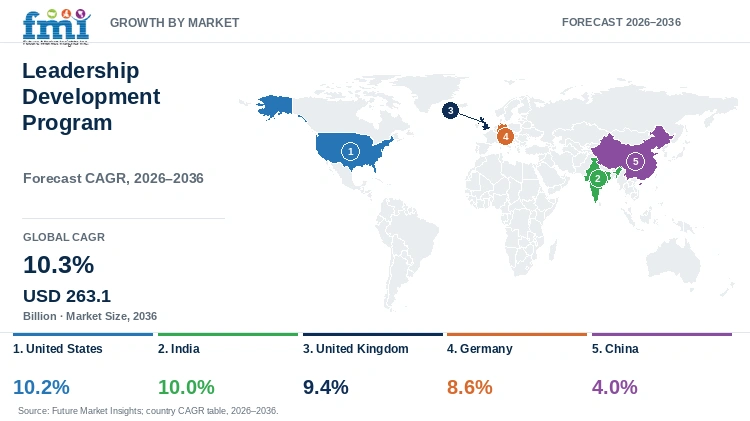Screen dimensions: 750x421
Task: Click the FMI logo
Action: [56, 27]
